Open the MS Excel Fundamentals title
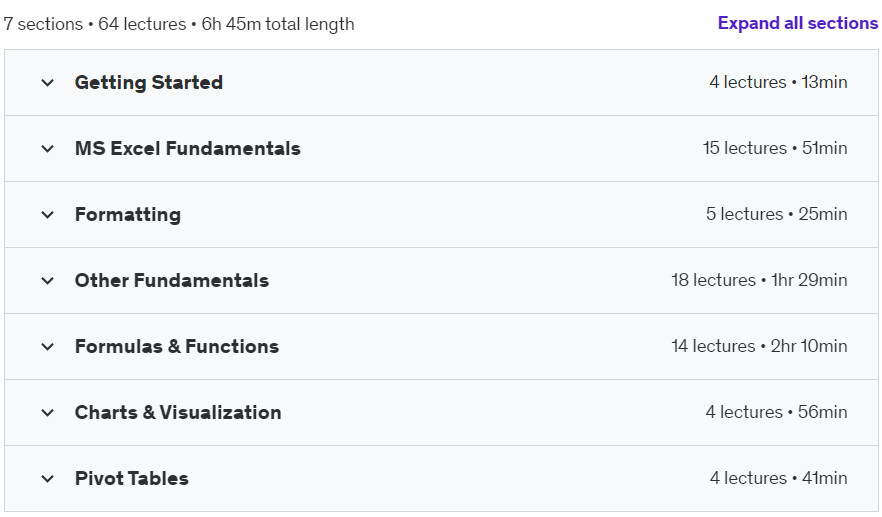882x517 pixels. point(188,149)
